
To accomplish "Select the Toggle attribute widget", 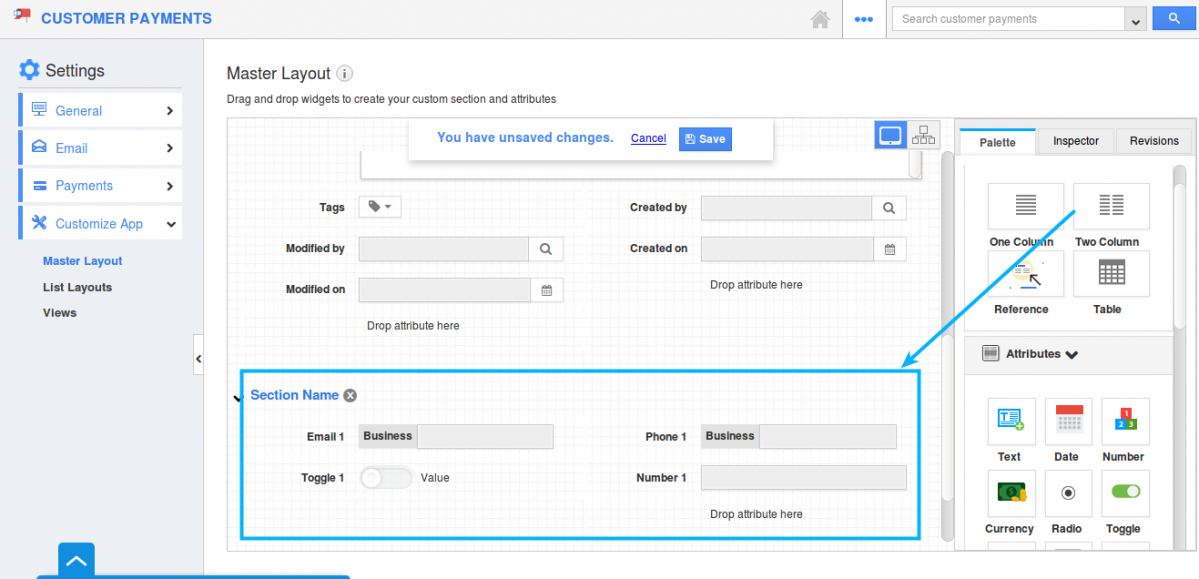I will click(1125, 493).
